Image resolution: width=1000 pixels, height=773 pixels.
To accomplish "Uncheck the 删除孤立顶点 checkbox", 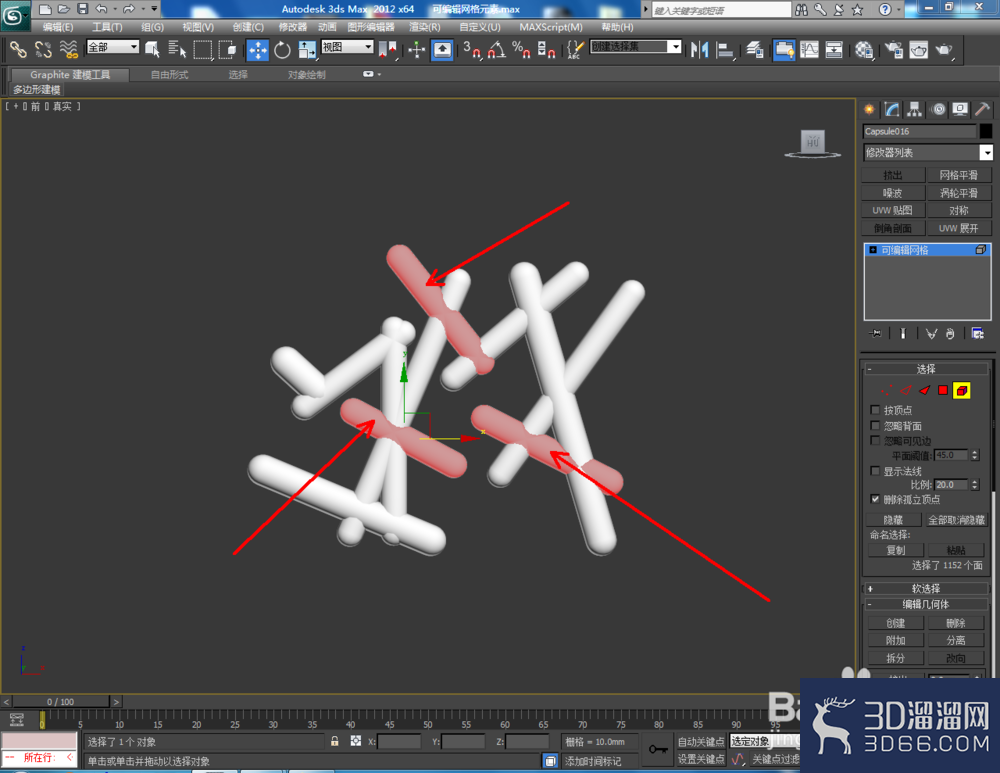I will tap(875, 499).
